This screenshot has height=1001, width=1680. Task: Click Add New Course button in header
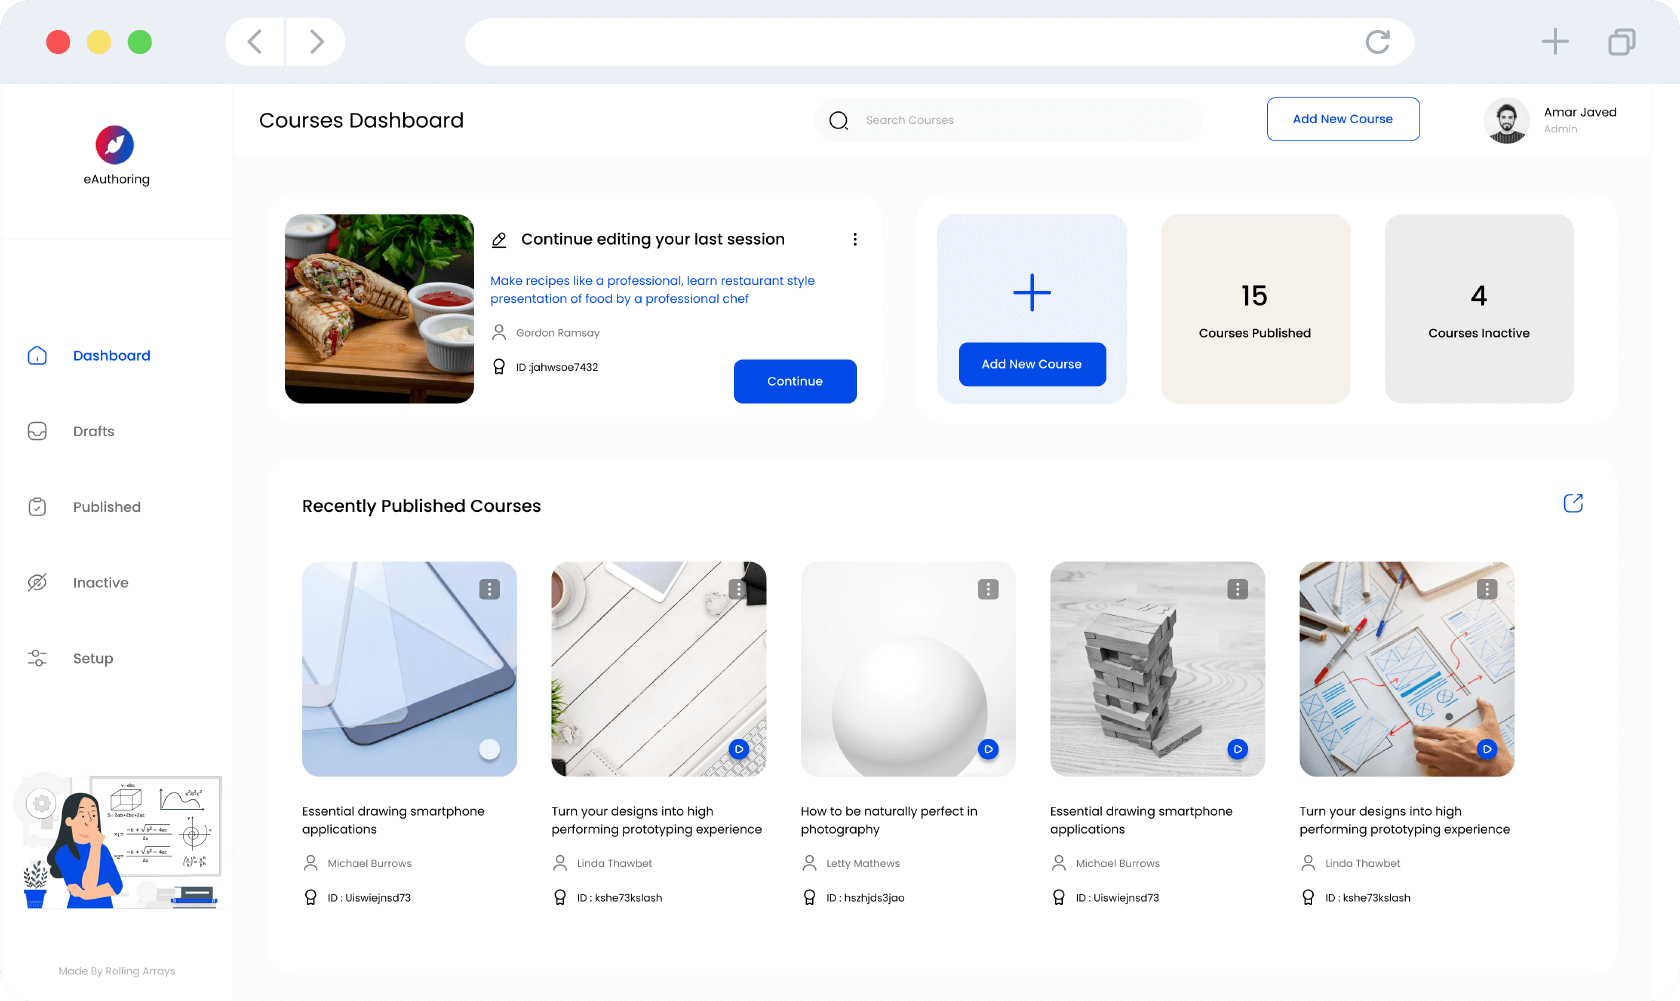pos(1342,119)
